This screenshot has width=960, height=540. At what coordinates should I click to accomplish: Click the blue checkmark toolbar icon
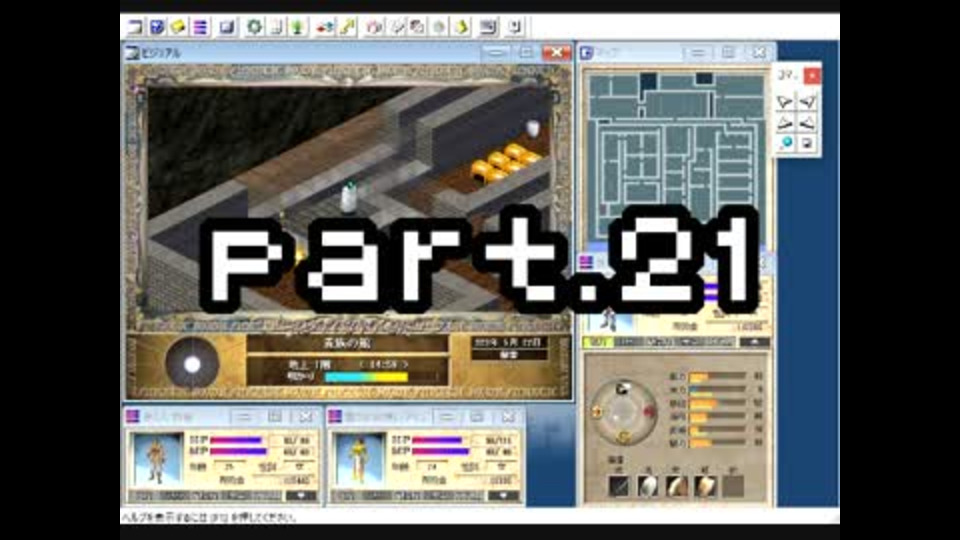[x=157, y=27]
